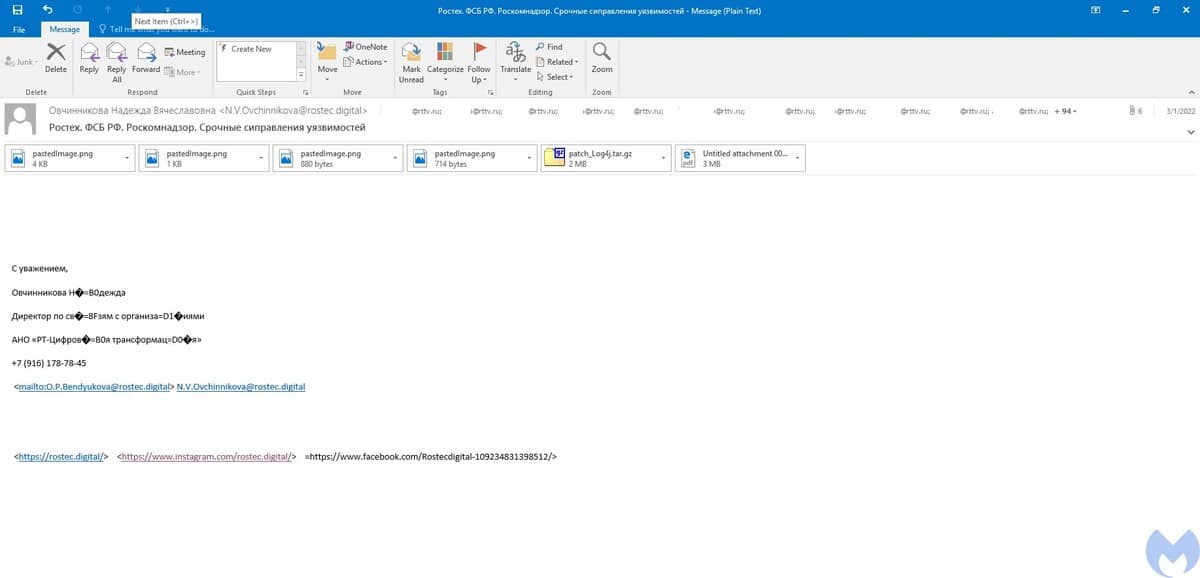Open the 1 KB pastedImage.png attachment
The height and width of the screenshot is (578, 1200).
(203, 158)
